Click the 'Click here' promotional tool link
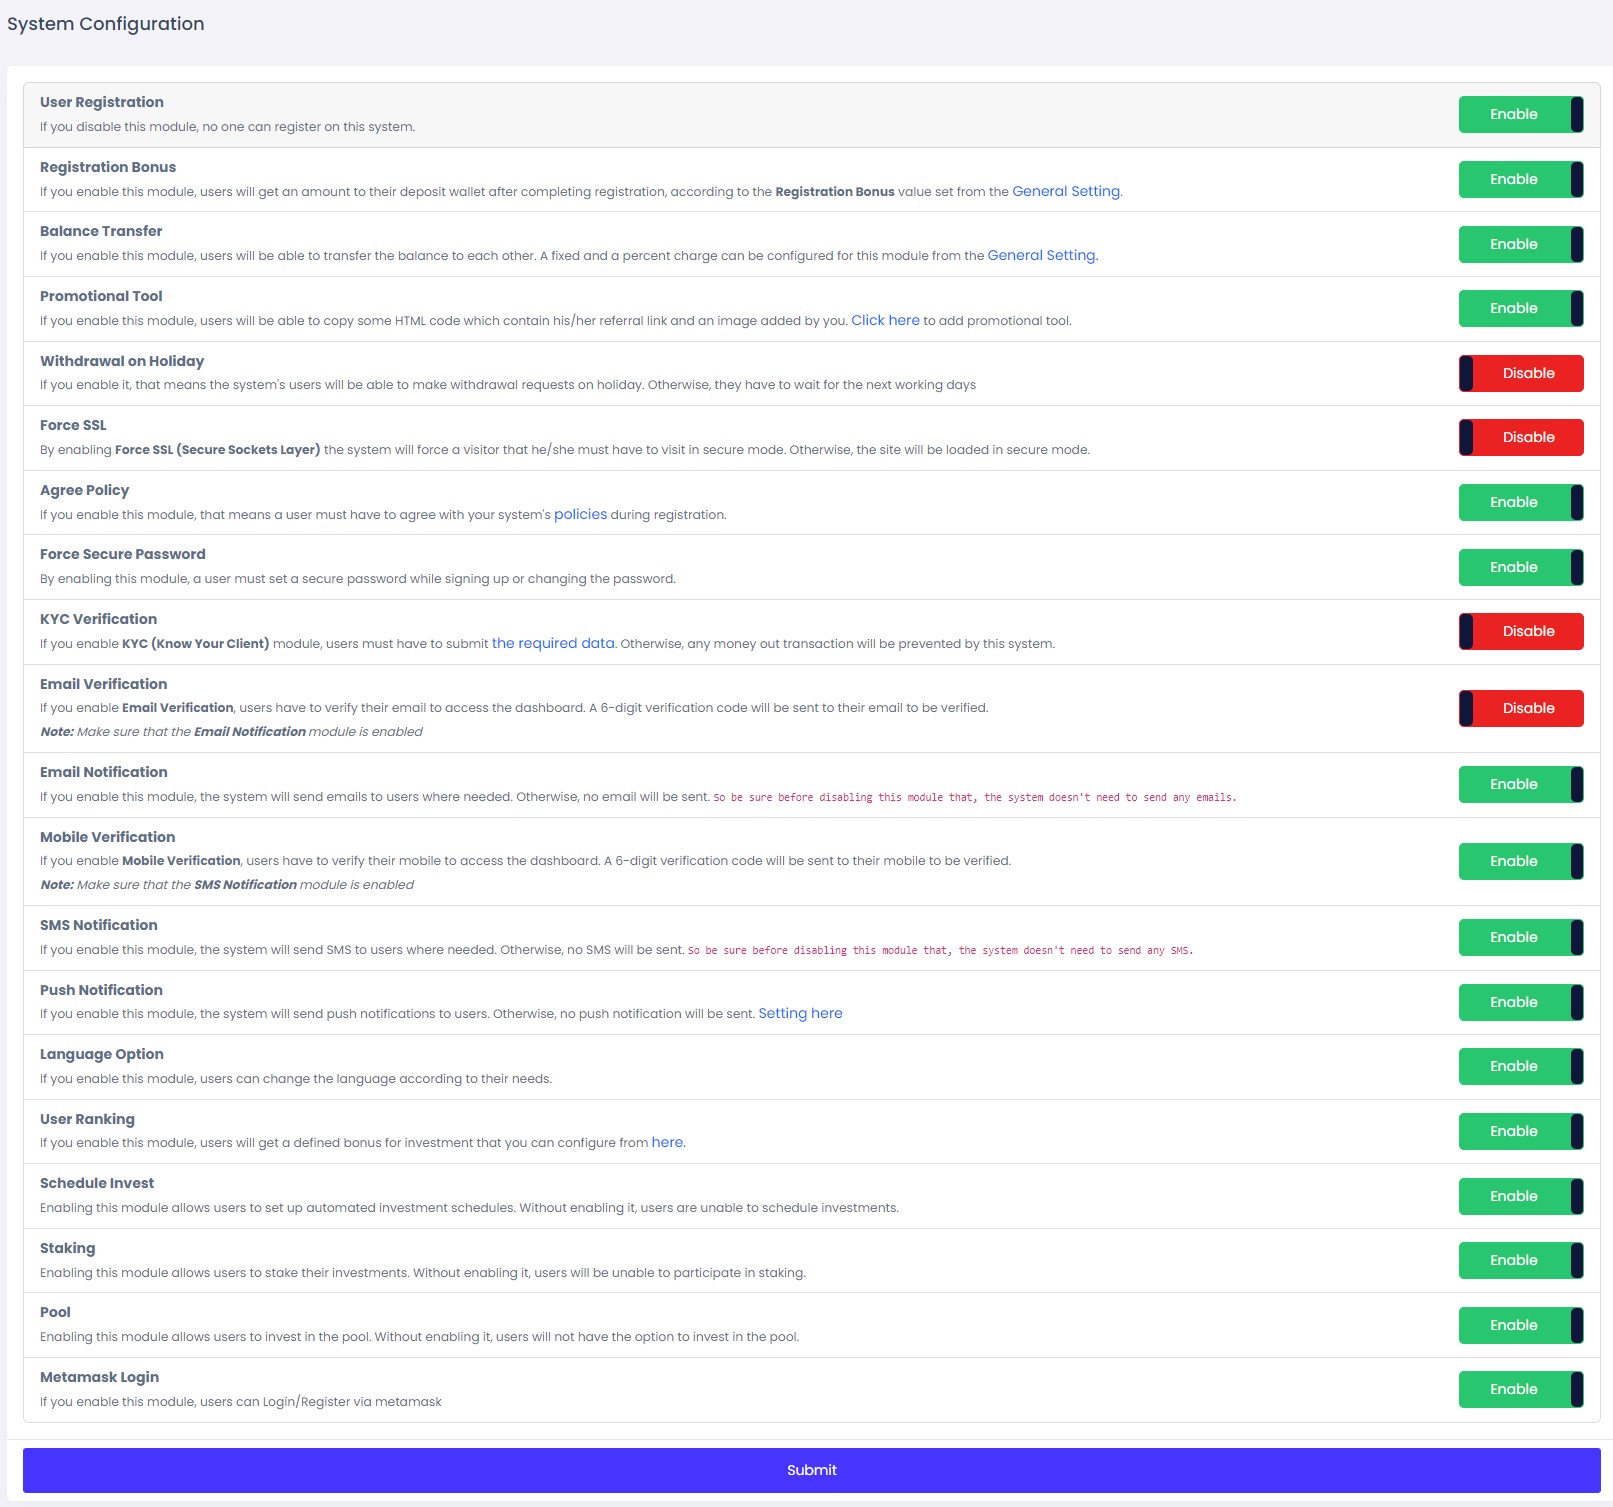 click(x=885, y=321)
